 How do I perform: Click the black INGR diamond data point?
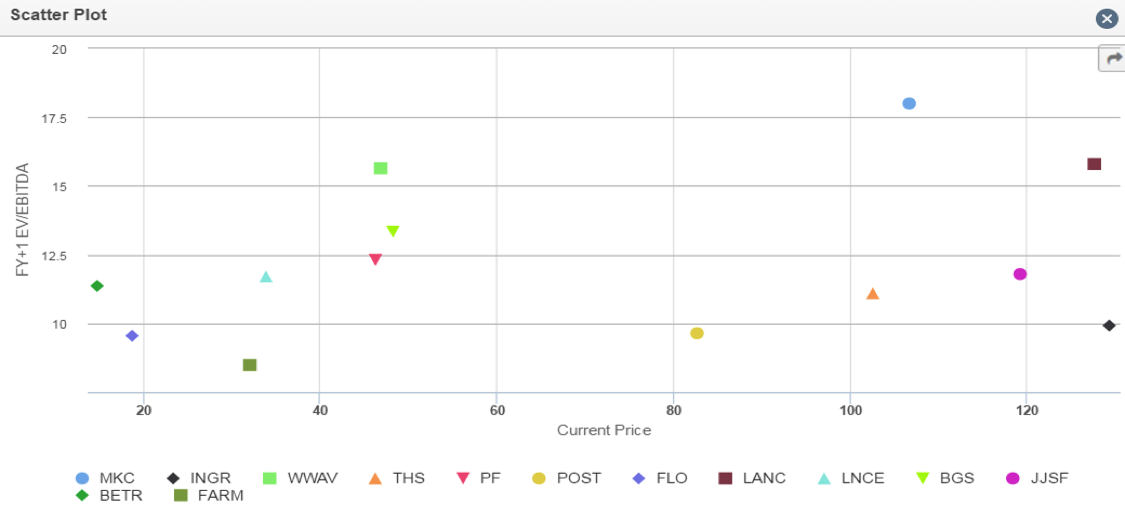coord(1109,326)
